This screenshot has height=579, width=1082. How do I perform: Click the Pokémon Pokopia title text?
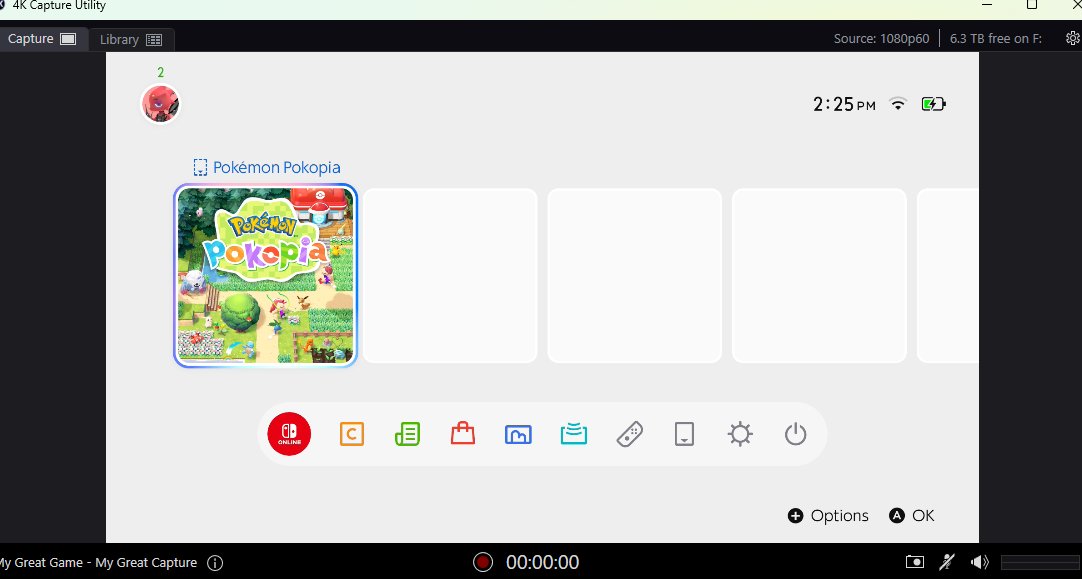tap(276, 168)
